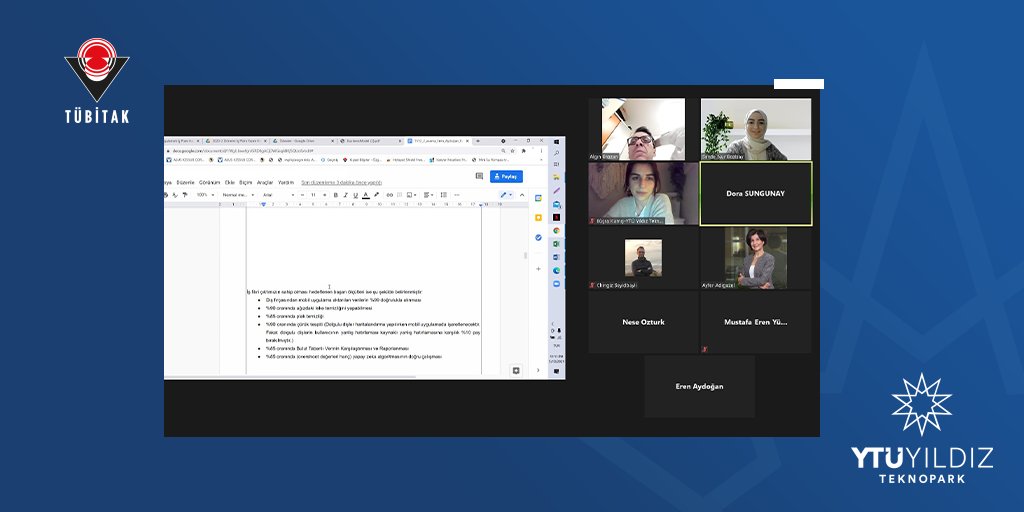Image resolution: width=1024 pixels, height=512 pixels.
Task: Open the comment history icon beside Paylaş
Action: tap(479, 176)
